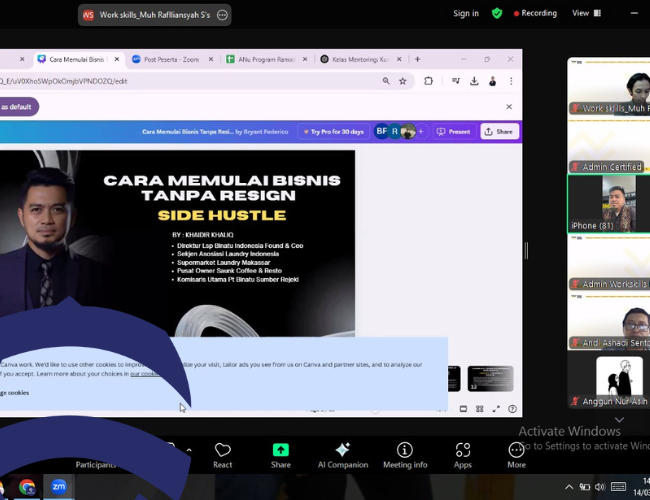Screen dimensions: 650x500
Task: Click slide text 'Sekjen Asosiasi Laundry Indonesia'
Action: pos(228,254)
